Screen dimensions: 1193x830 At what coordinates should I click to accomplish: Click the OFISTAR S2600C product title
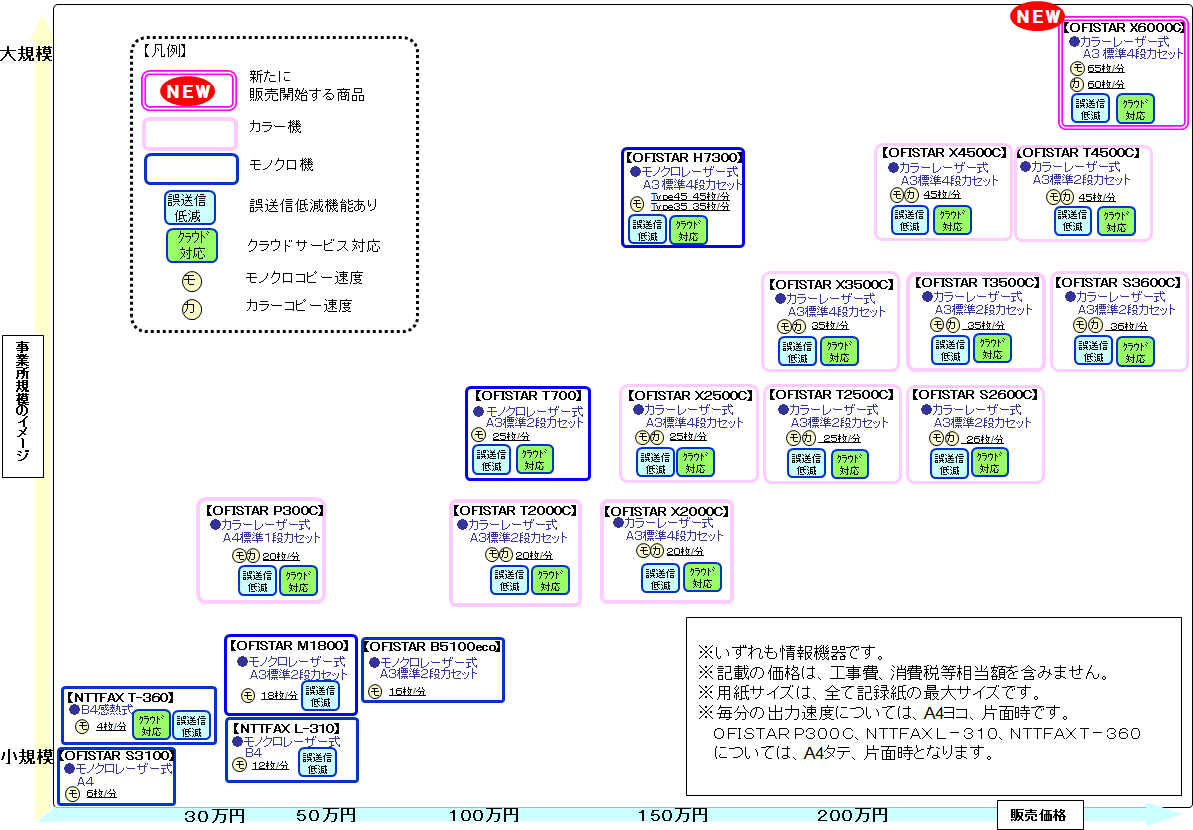coord(975,395)
